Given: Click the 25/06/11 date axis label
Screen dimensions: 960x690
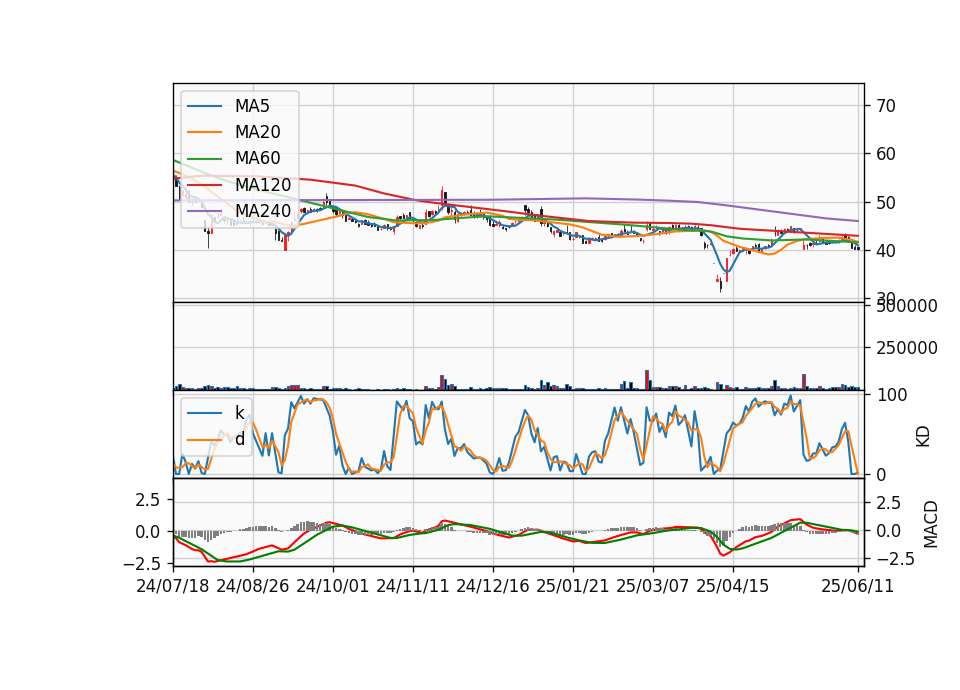Looking at the screenshot, I should (858, 586).
